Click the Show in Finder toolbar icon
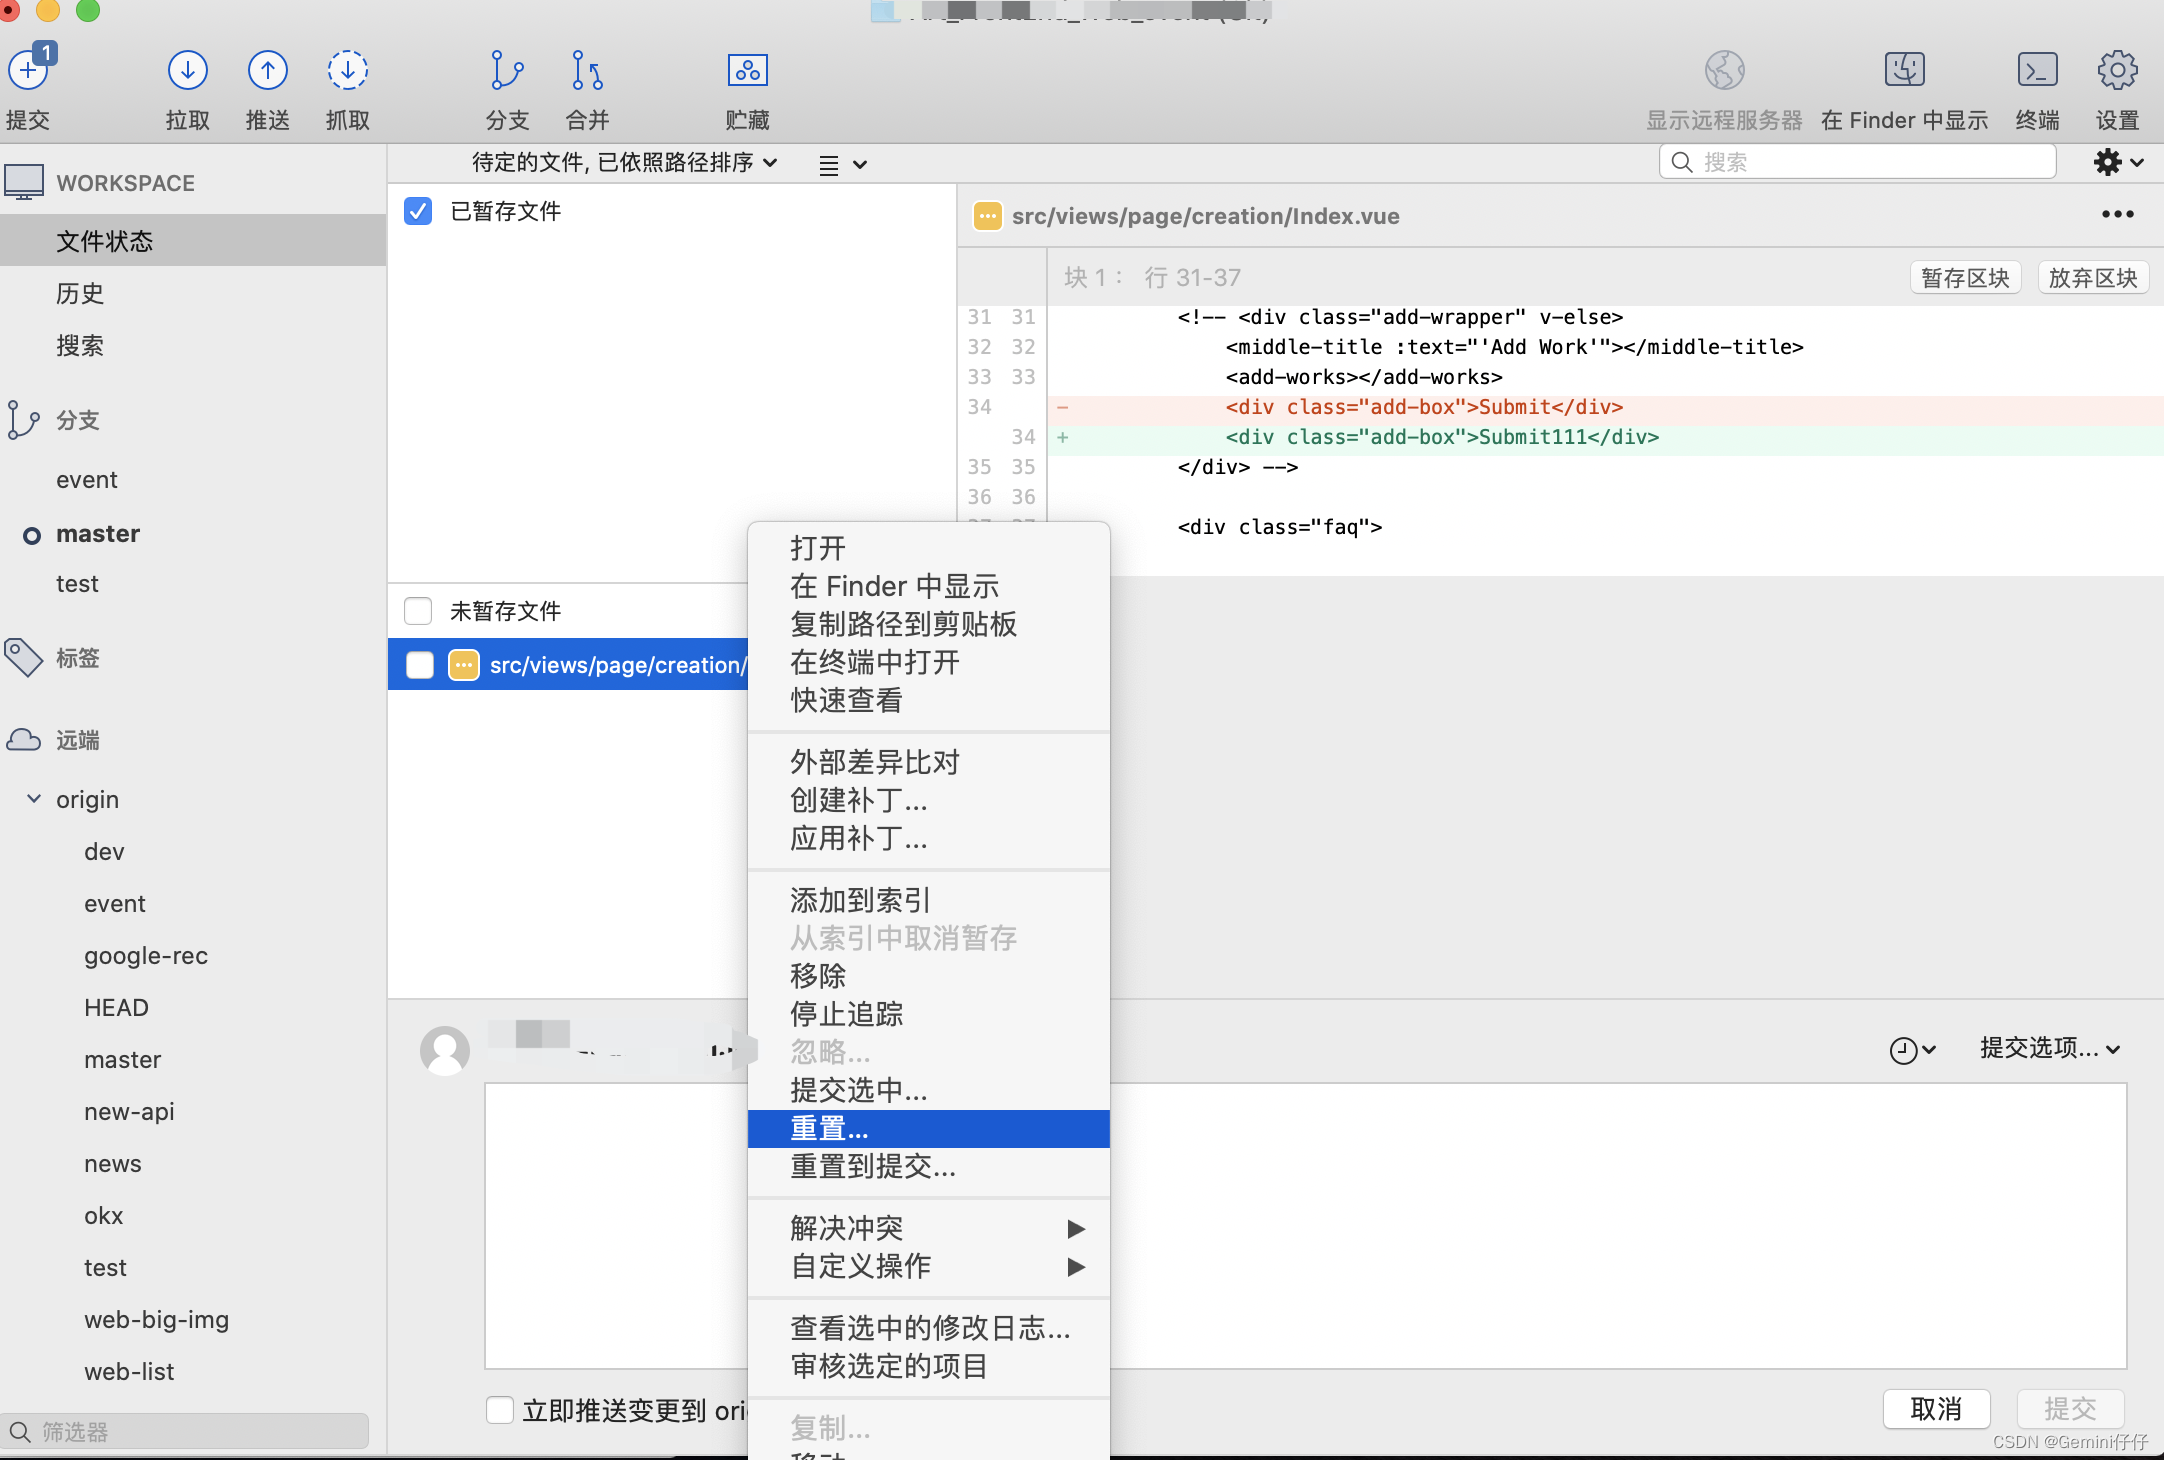The image size is (2164, 1460). click(x=1905, y=70)
